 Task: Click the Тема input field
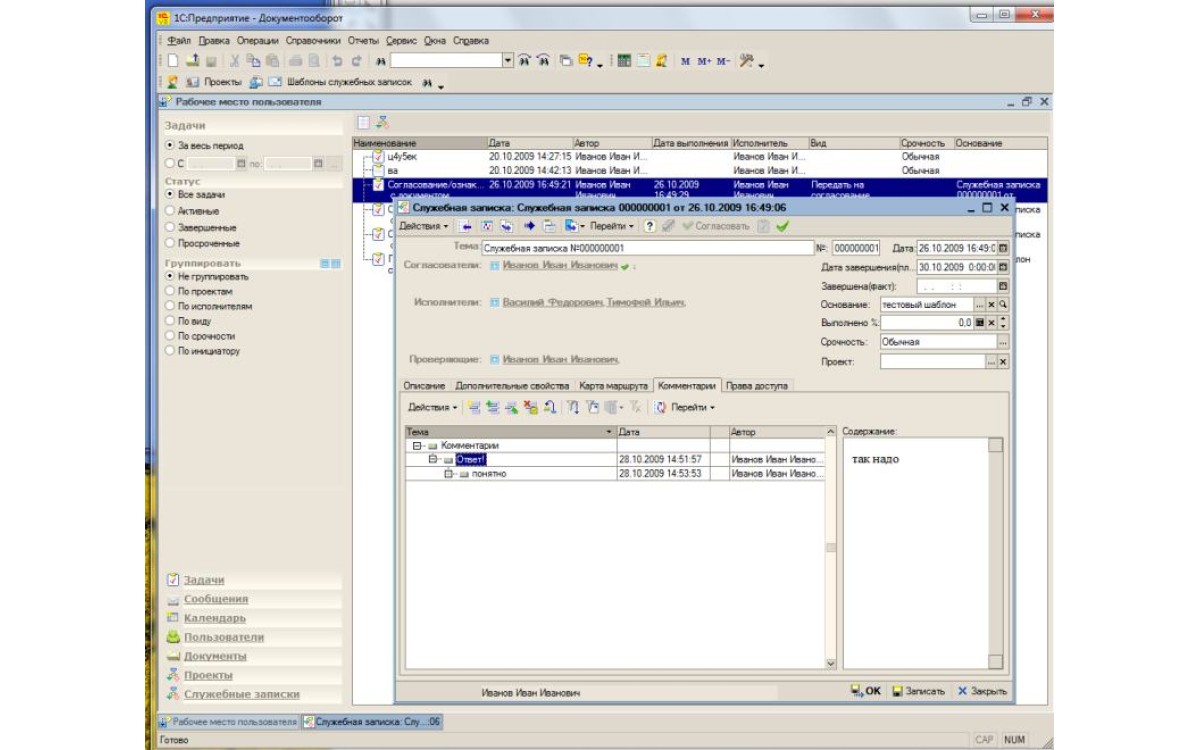click(647, 247)
